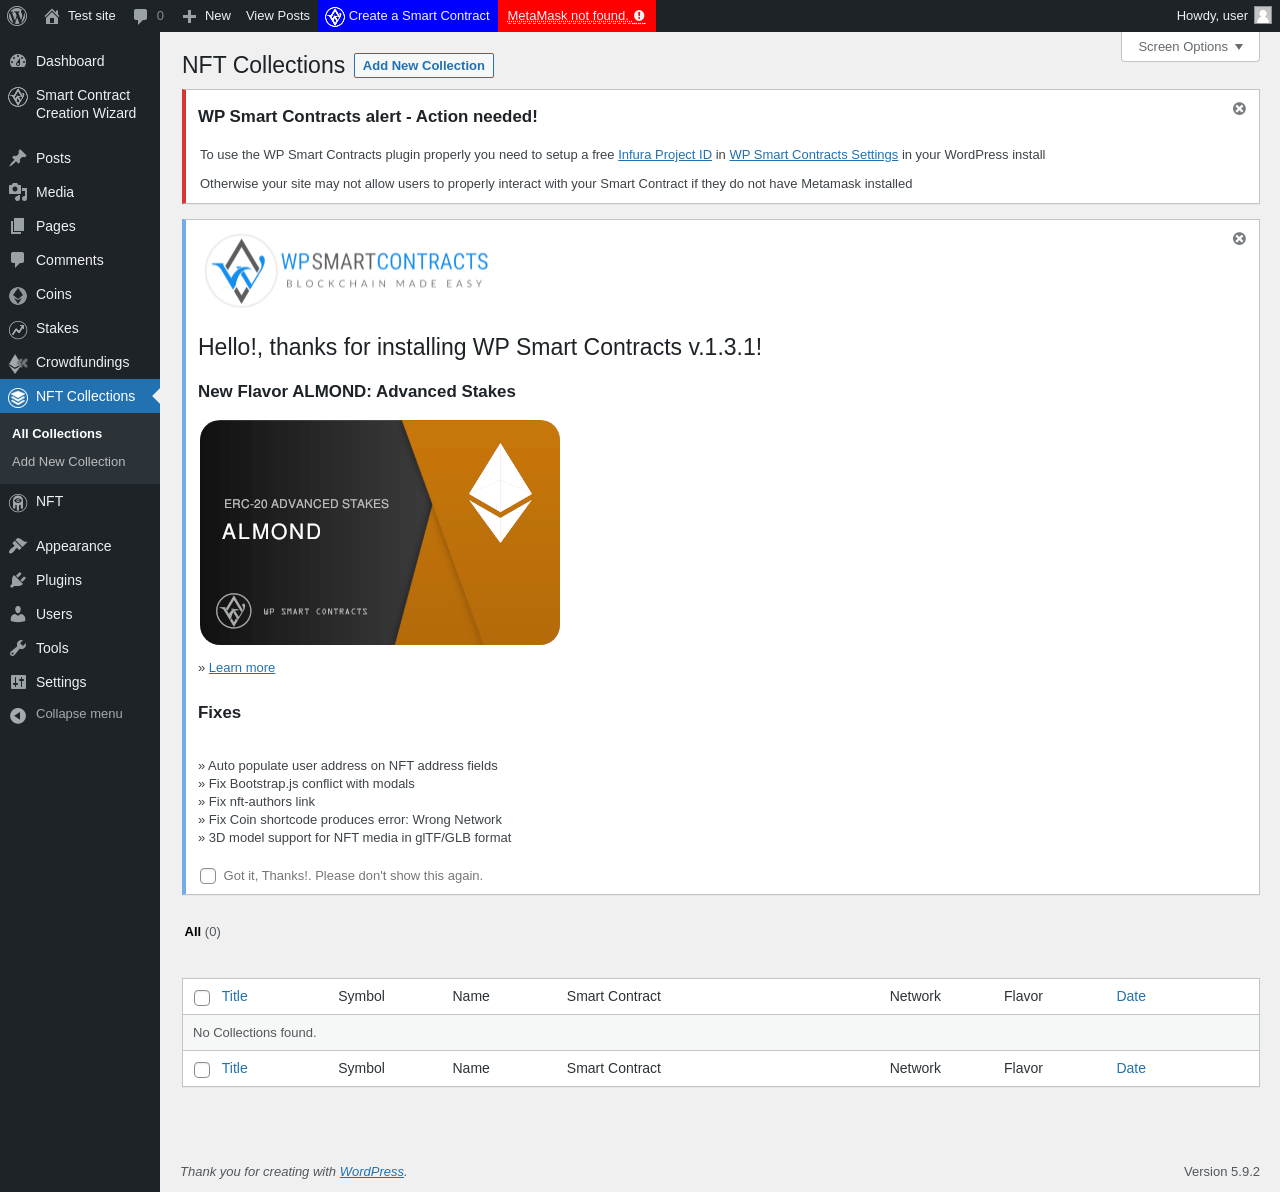Click the Flavor column header

tap(1023, 997)
